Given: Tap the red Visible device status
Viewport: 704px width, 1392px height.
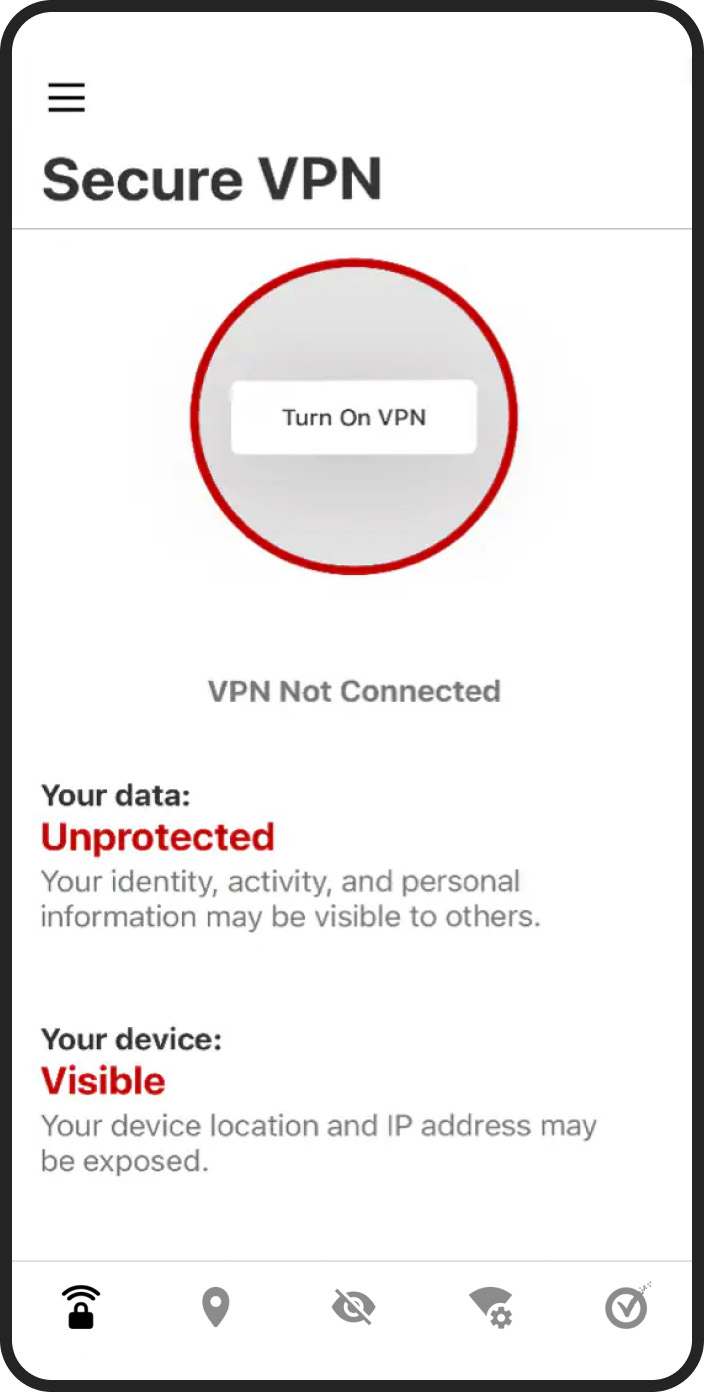Looking at the screenshot, I should click(x=103, y=1081).
